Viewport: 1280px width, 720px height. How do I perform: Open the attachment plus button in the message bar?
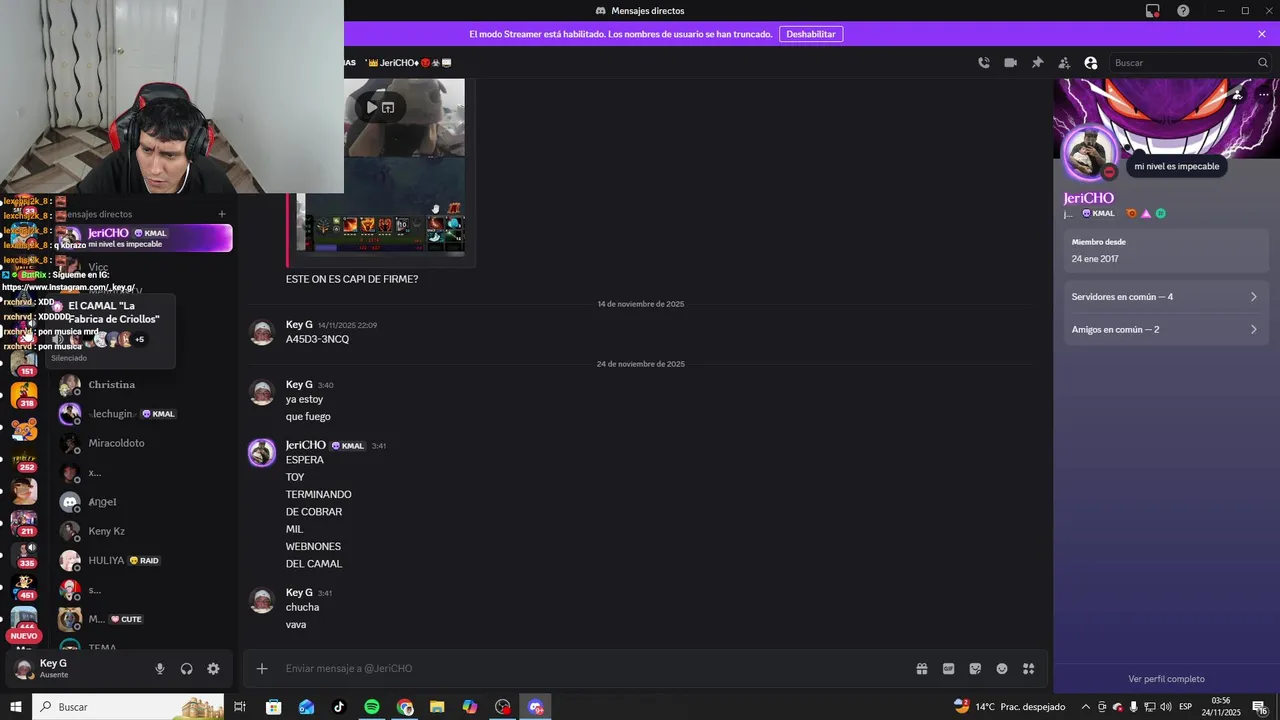(x=262, y=669)
